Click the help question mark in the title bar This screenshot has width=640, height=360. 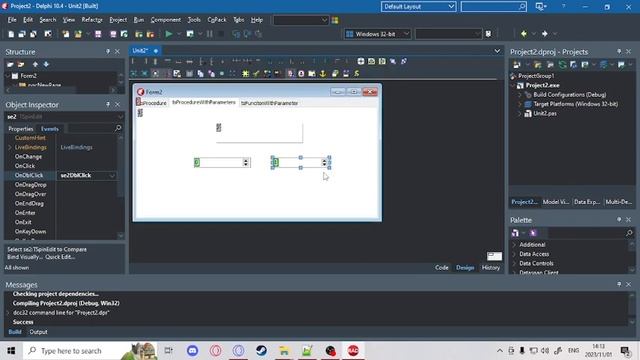tap(564, 7)
